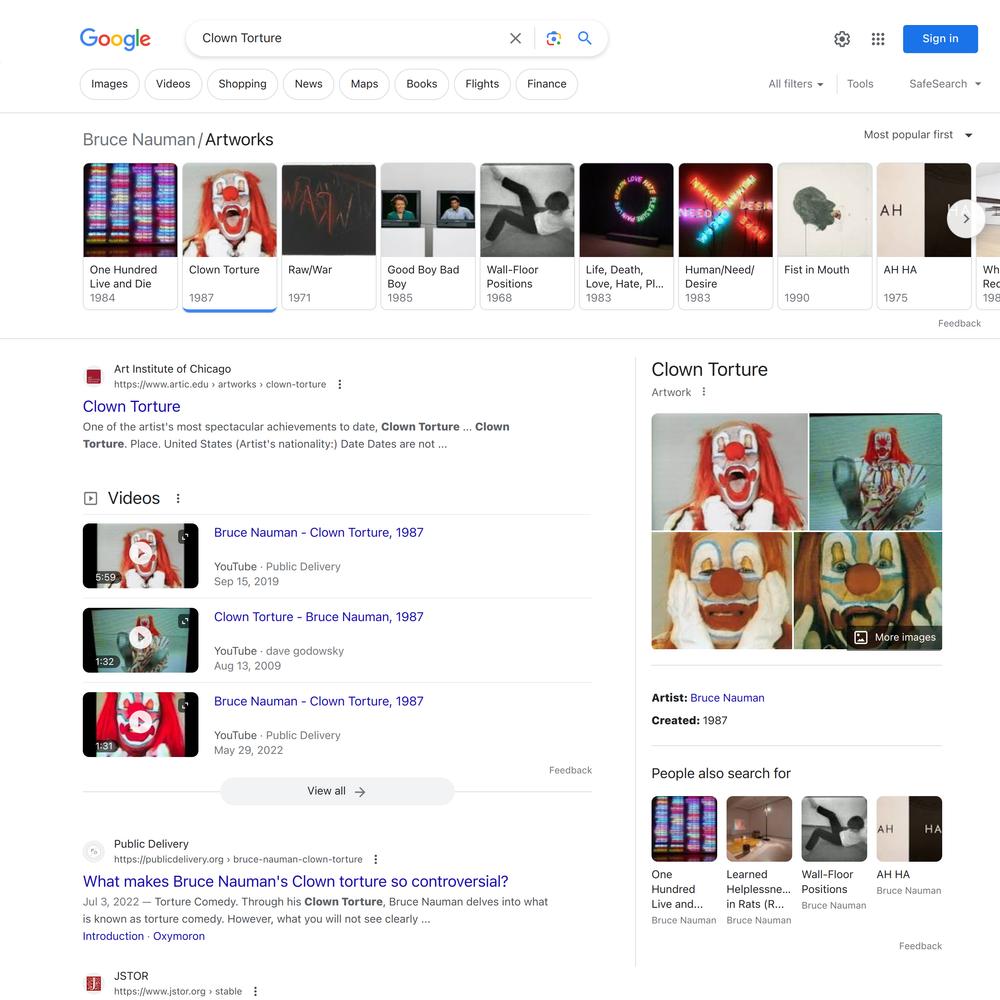1000x1000 pixels.
Task: Open the Google apps grid
Action: tap(878, 39)
